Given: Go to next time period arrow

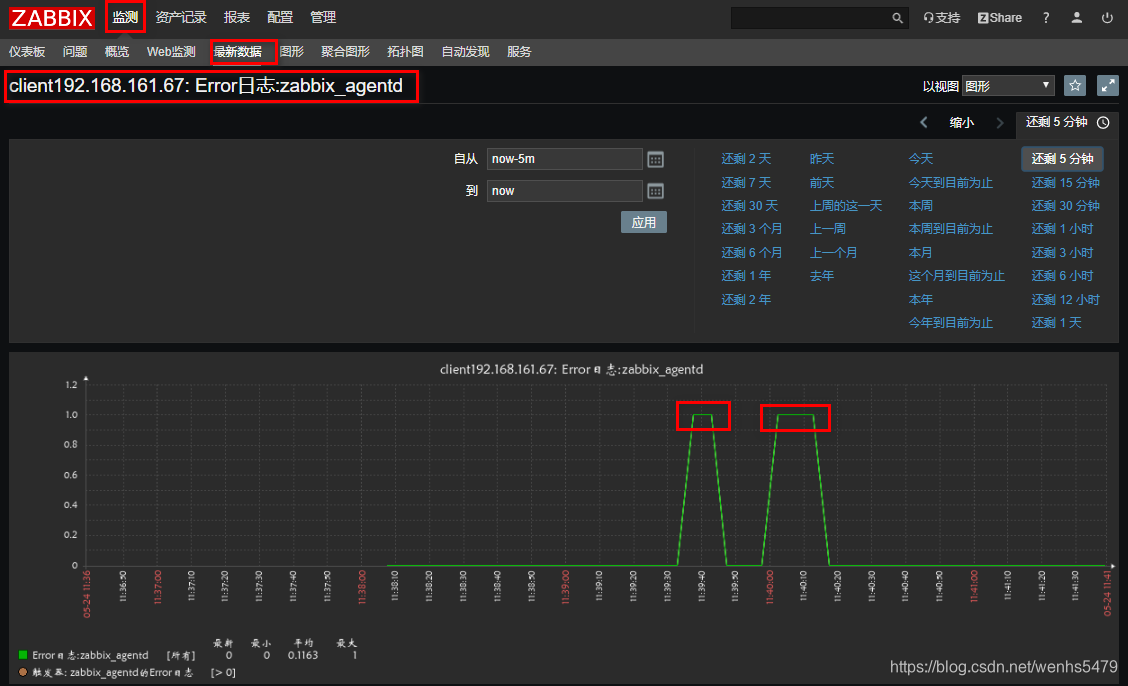Looking at the screenshot, I should pos(999,122).
